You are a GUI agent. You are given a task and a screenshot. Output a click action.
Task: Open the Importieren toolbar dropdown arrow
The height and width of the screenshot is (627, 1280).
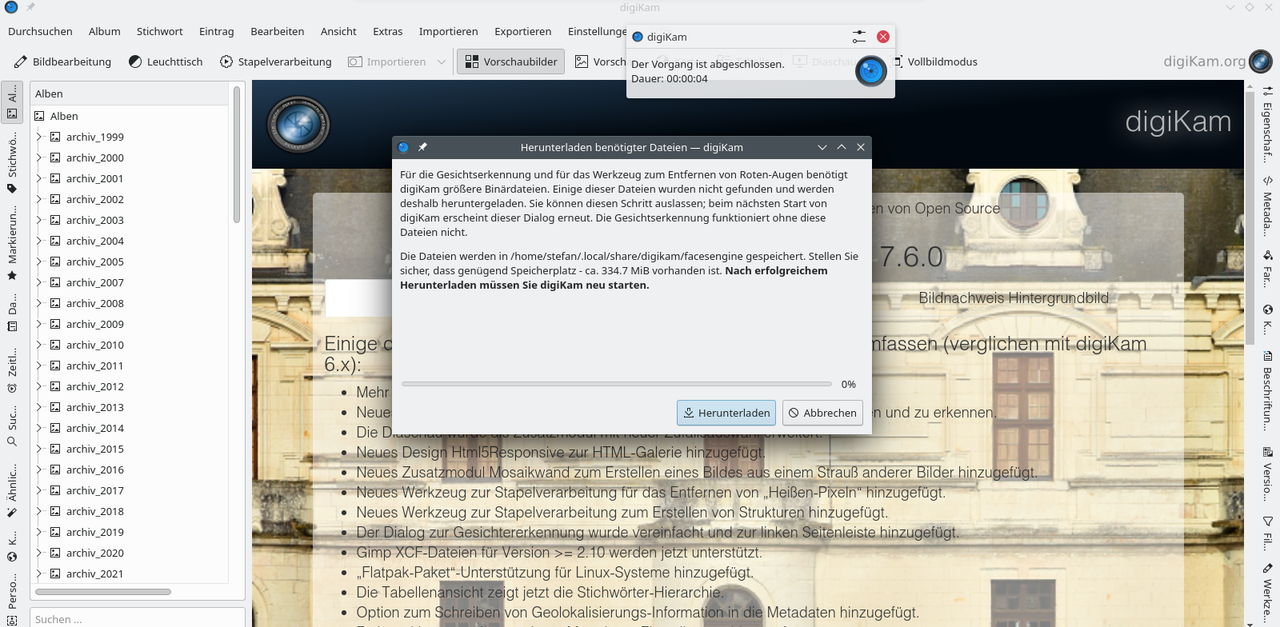point(441,62)
